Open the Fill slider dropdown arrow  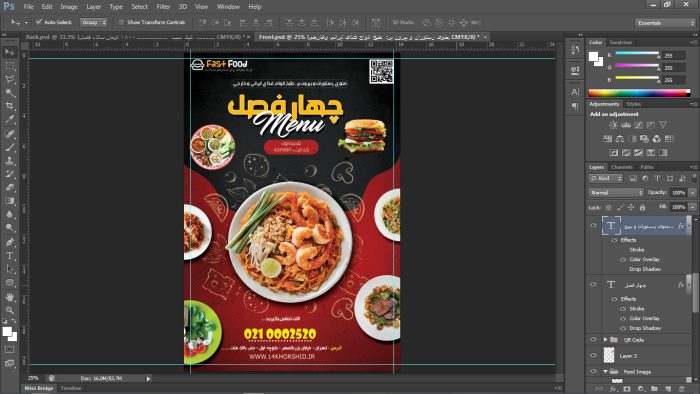pos(692,207)
